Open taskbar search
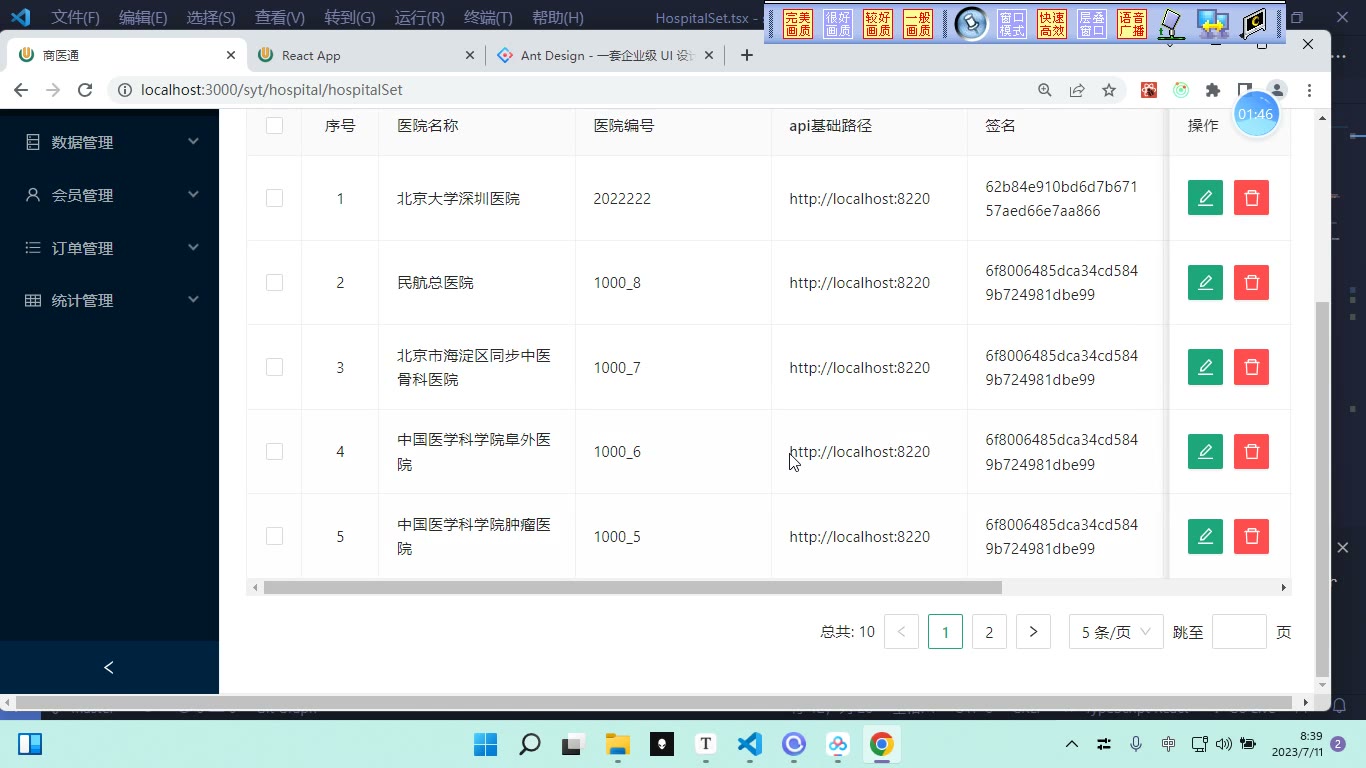 pyautogui.click(x=530, y=744)
